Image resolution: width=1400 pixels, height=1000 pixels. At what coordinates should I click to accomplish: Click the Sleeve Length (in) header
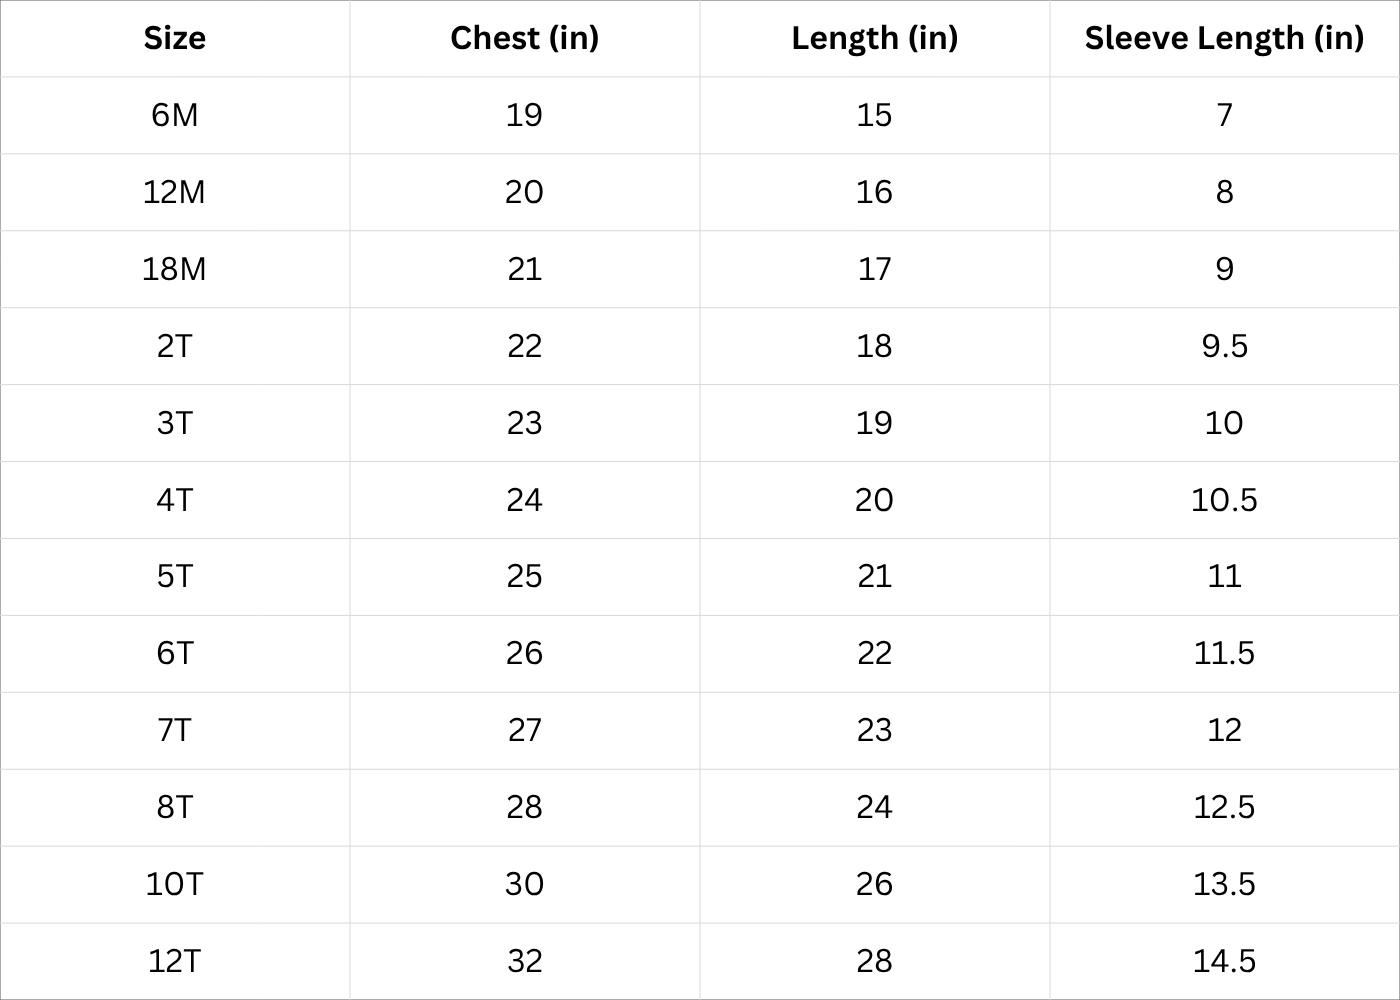pyautogui.click(x=1224, y=38)
